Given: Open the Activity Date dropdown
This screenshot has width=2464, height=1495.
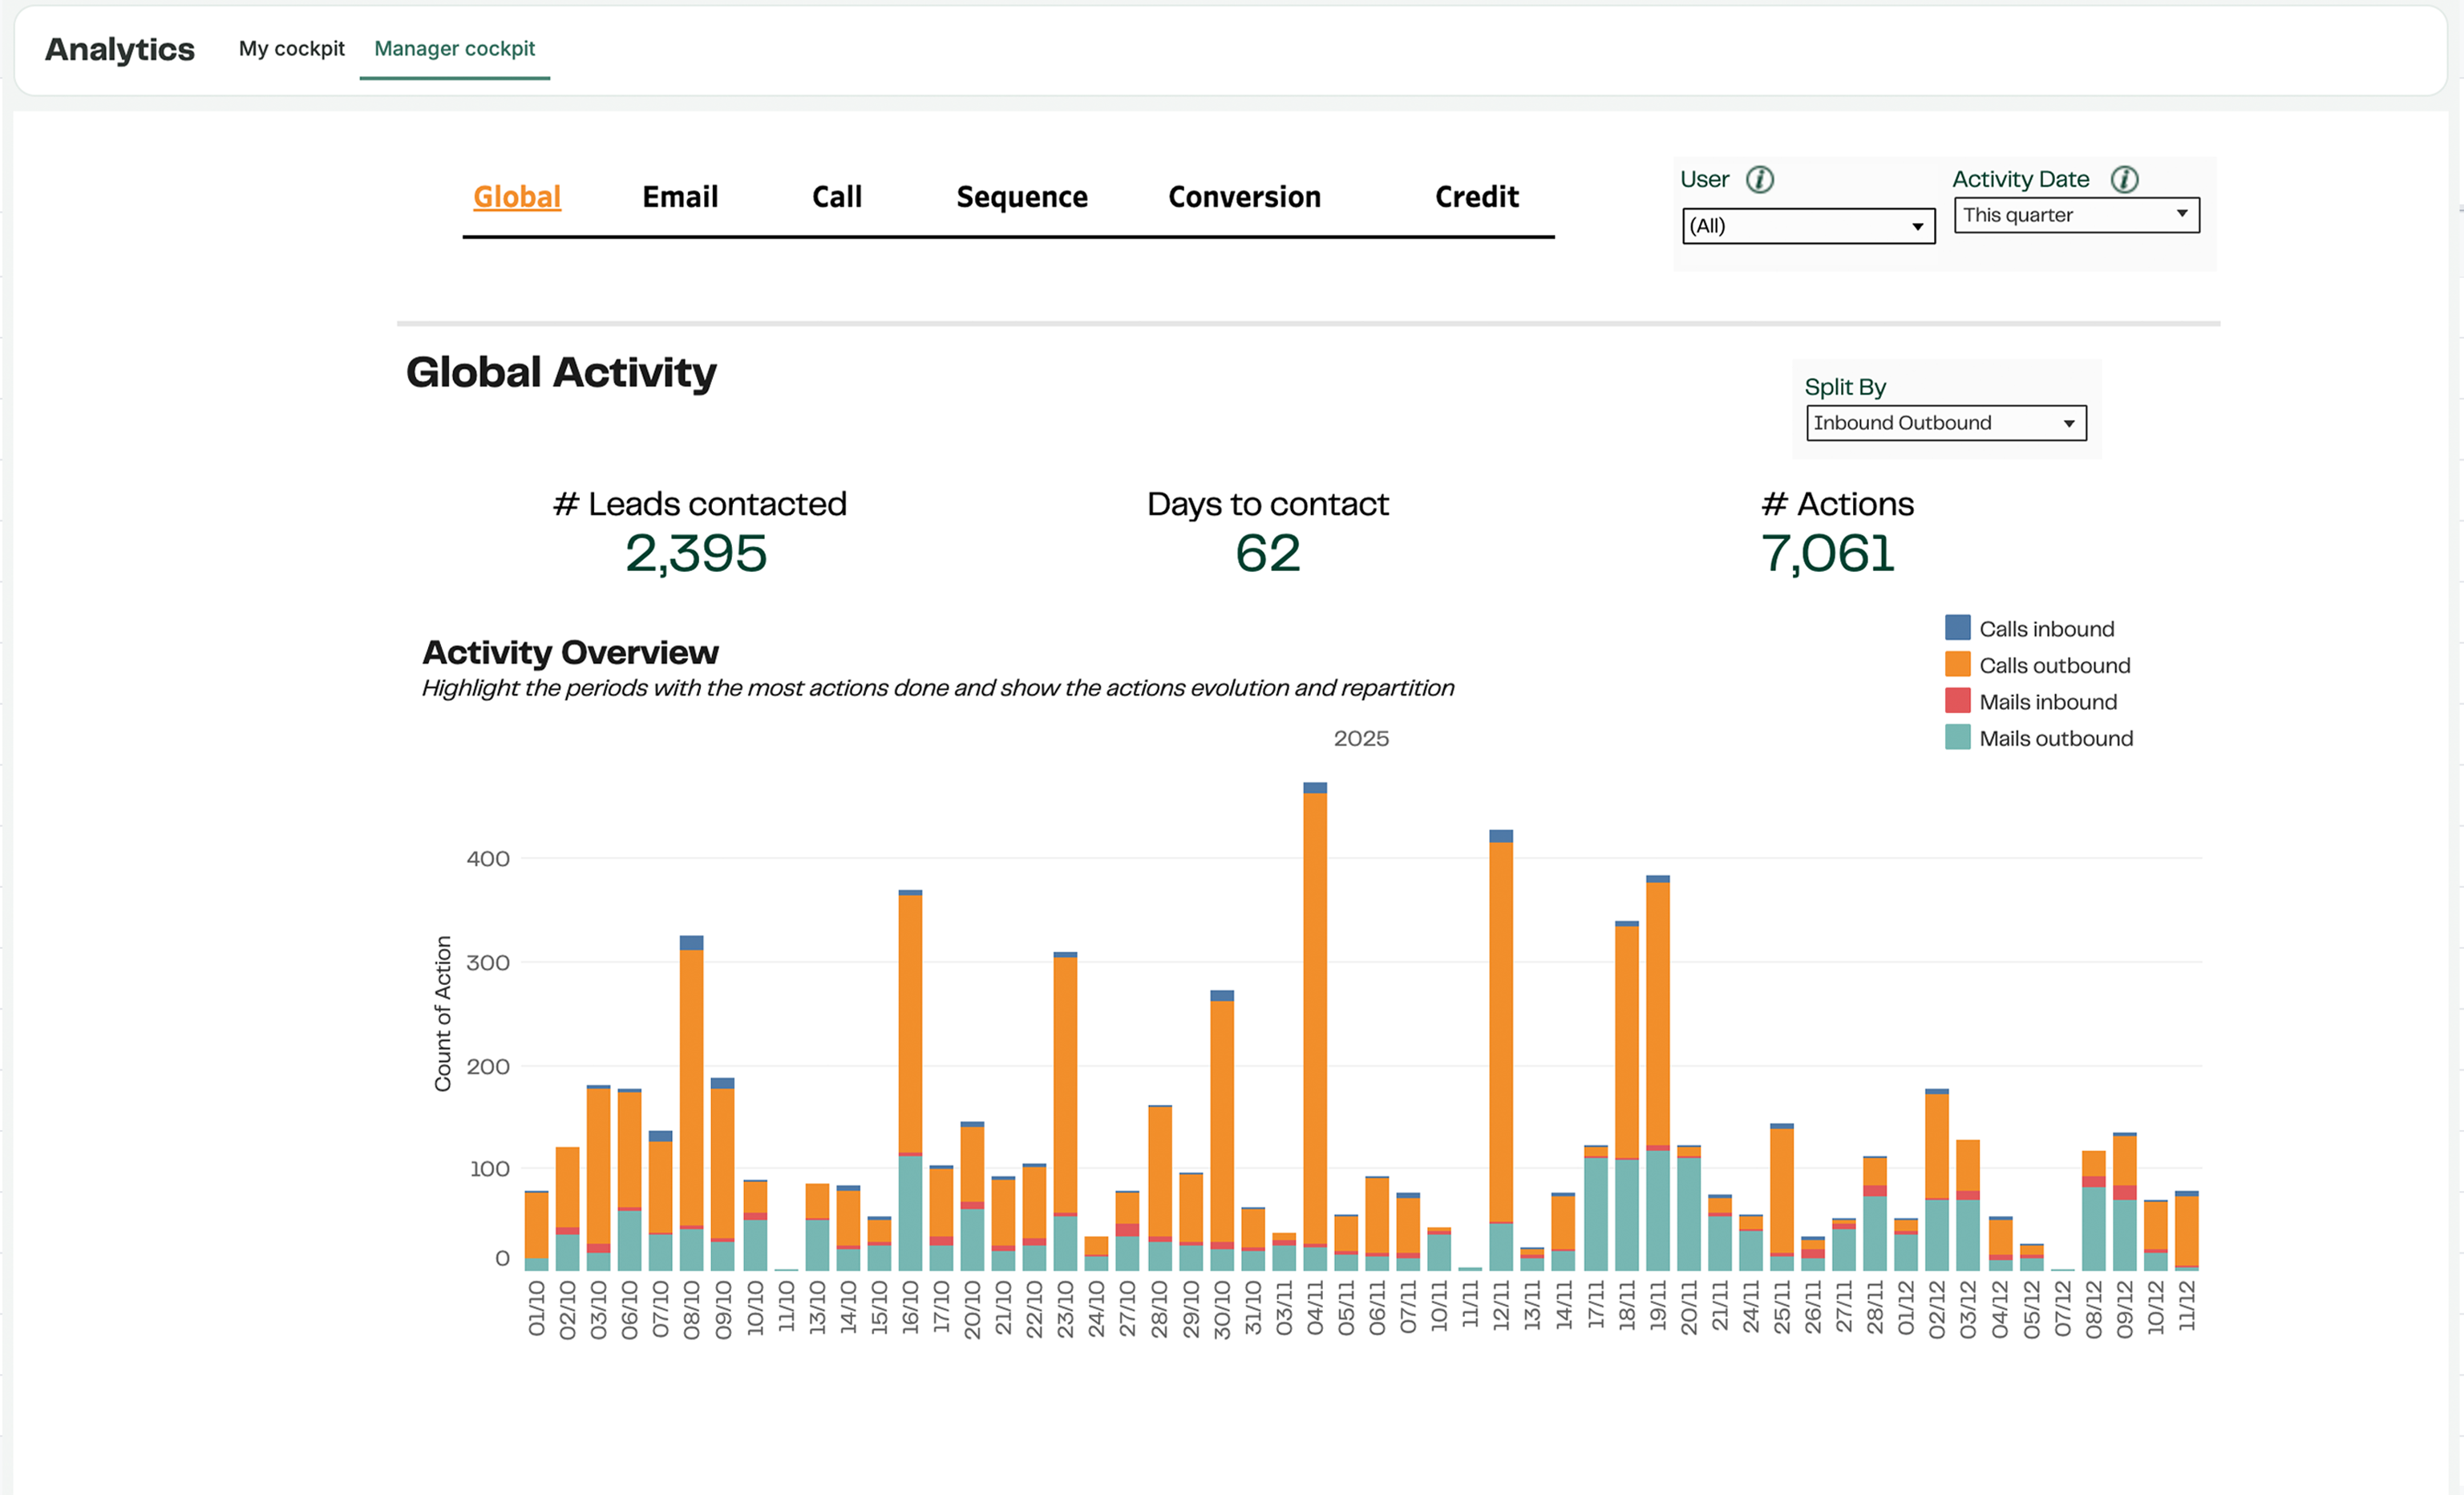Looking at the screenshot, I should point(2076,215).
